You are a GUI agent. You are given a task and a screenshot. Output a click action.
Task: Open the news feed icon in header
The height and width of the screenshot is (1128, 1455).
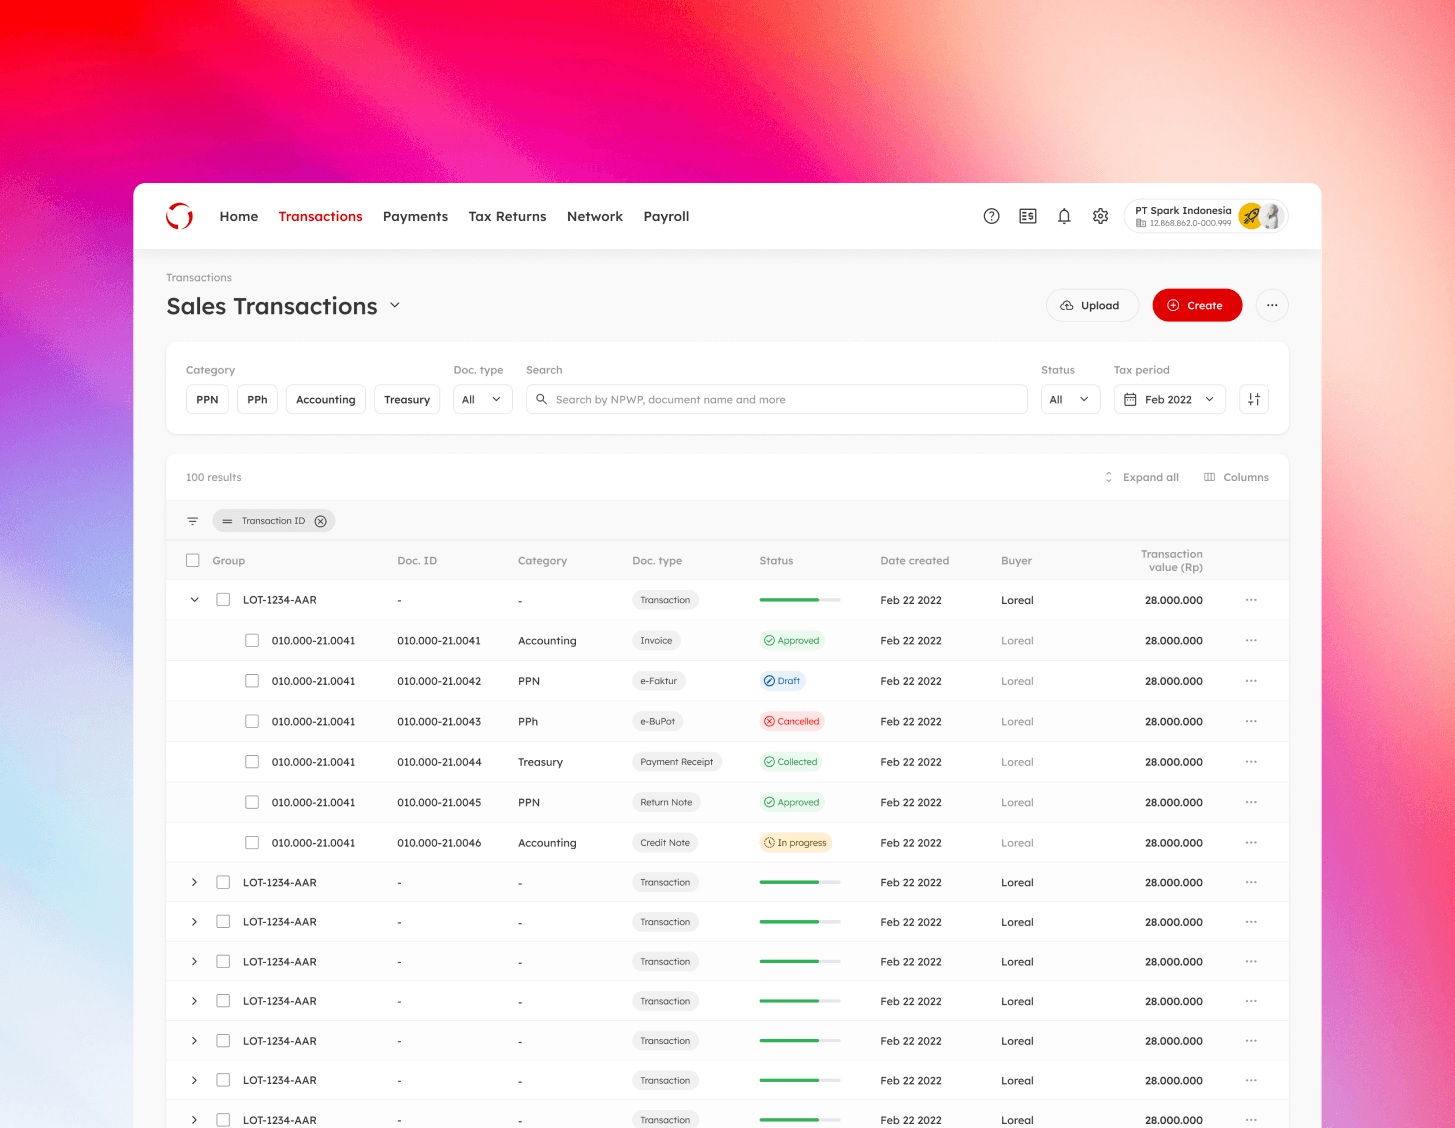pyautogui.click(x=1028, y=216)
